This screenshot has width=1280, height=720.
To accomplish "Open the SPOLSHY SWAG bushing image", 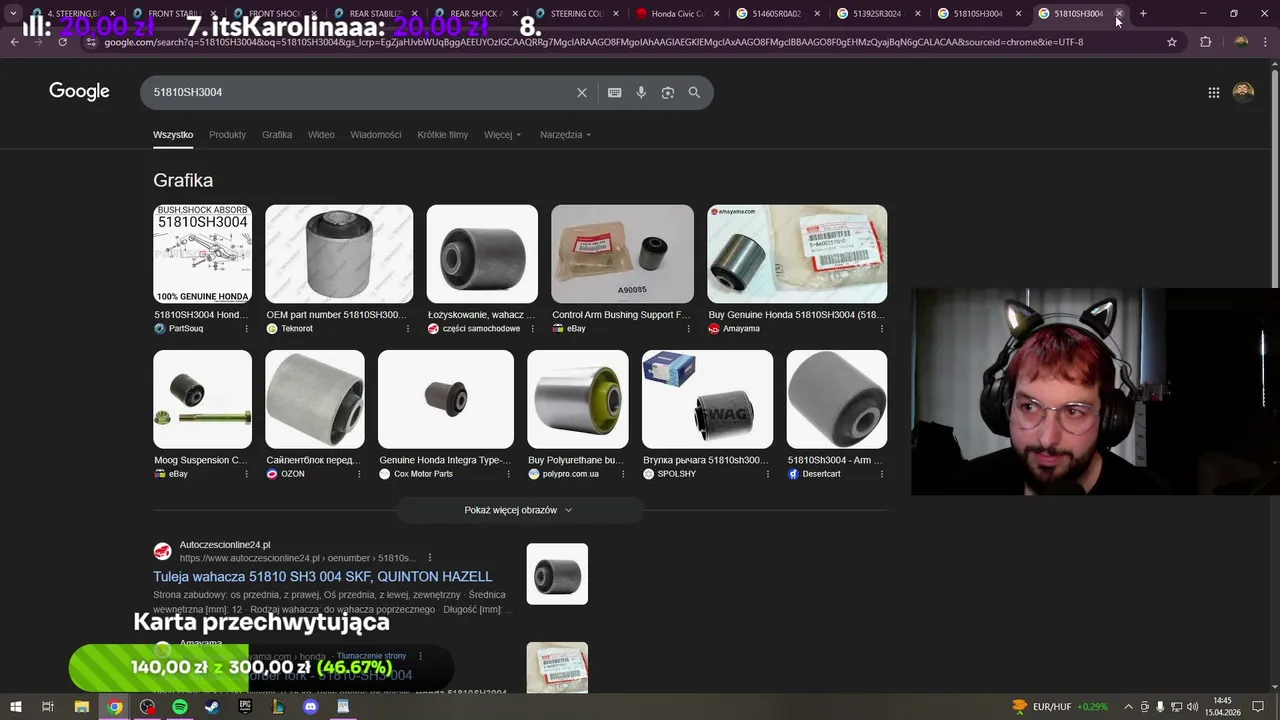I will (707, 399).
